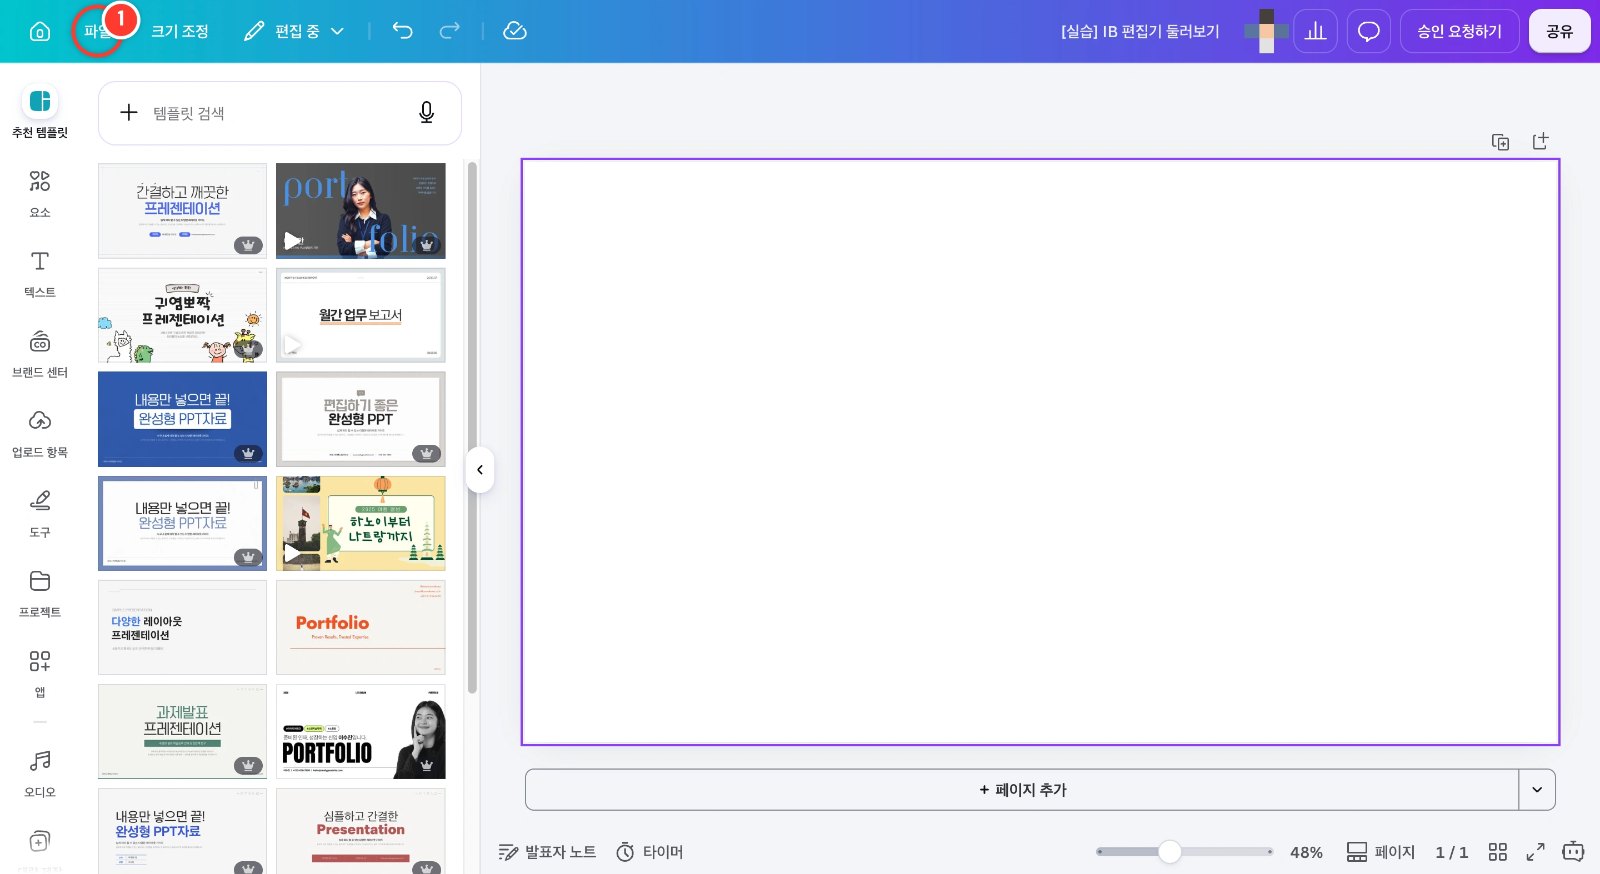Click the template panel scrollbar
The width and height of the screenshot is (1600, 874).
tap(472, 428)
